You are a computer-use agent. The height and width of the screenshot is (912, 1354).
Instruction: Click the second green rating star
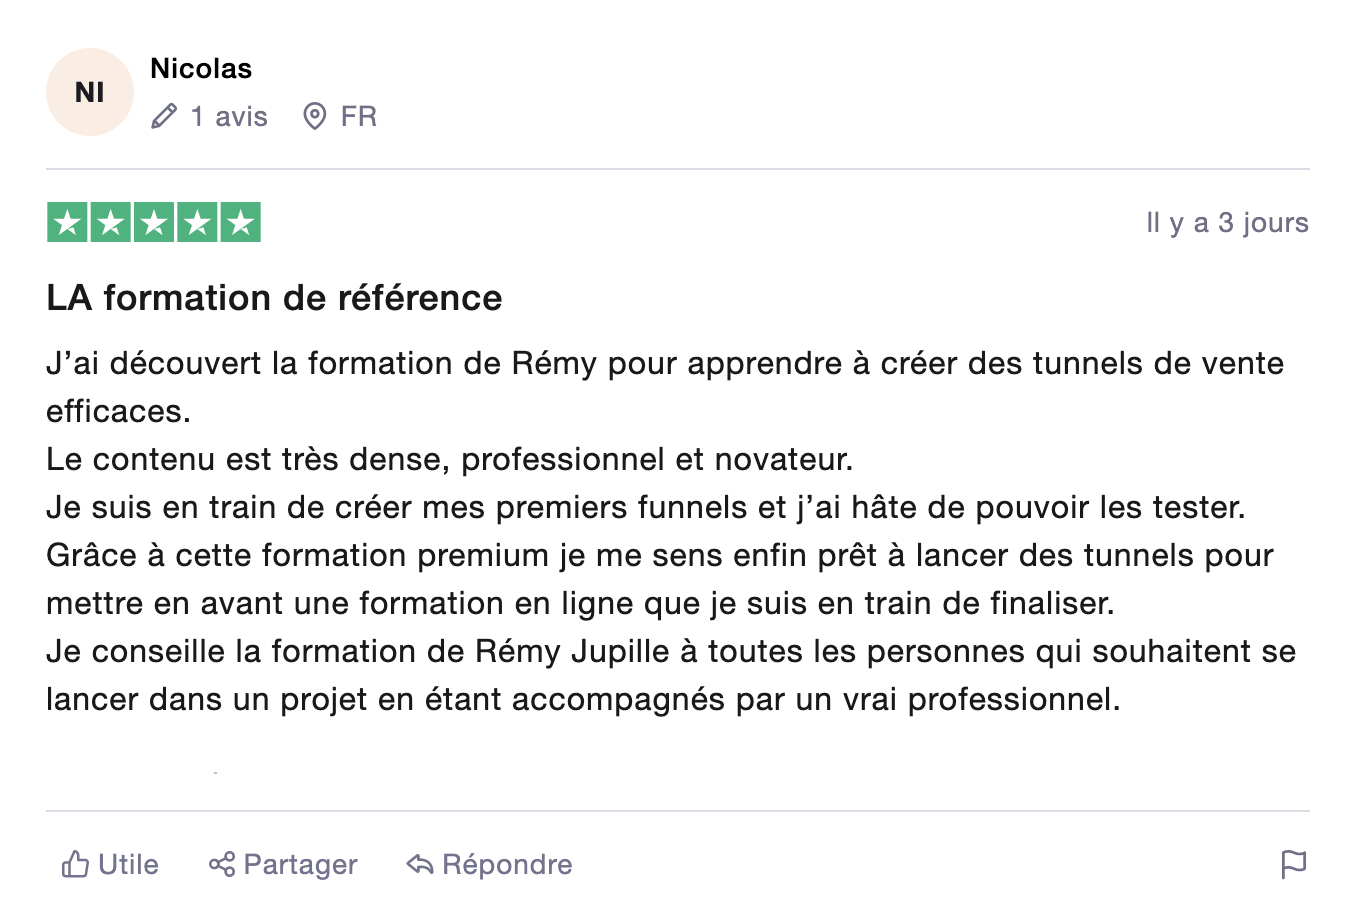(111, 223)
